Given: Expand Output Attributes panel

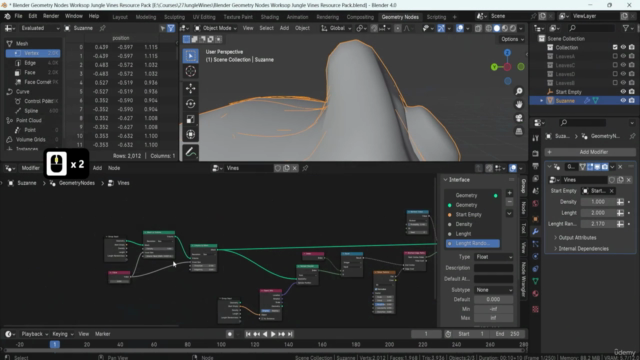Looking at the screenshot, I should (x=577, y=238).
